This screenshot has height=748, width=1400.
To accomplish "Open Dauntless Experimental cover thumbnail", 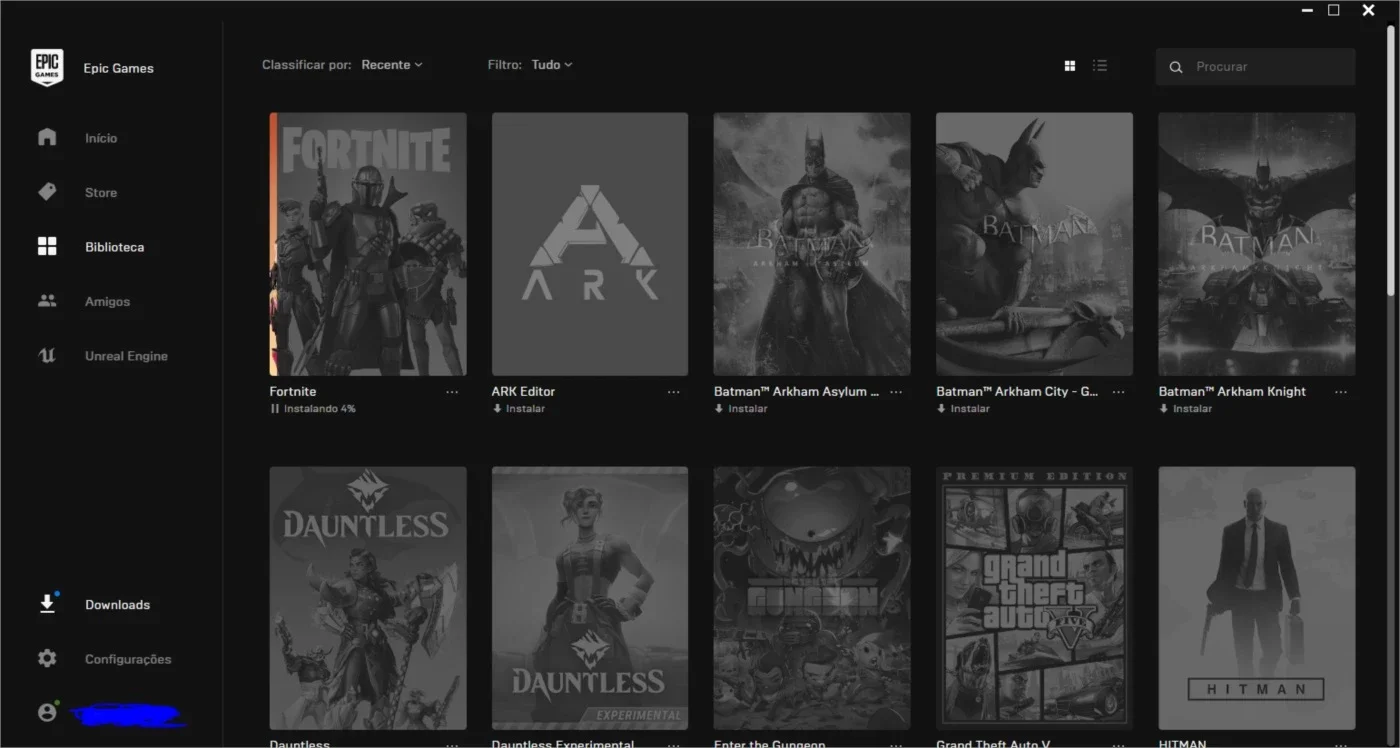I will [x=590, y=598].
